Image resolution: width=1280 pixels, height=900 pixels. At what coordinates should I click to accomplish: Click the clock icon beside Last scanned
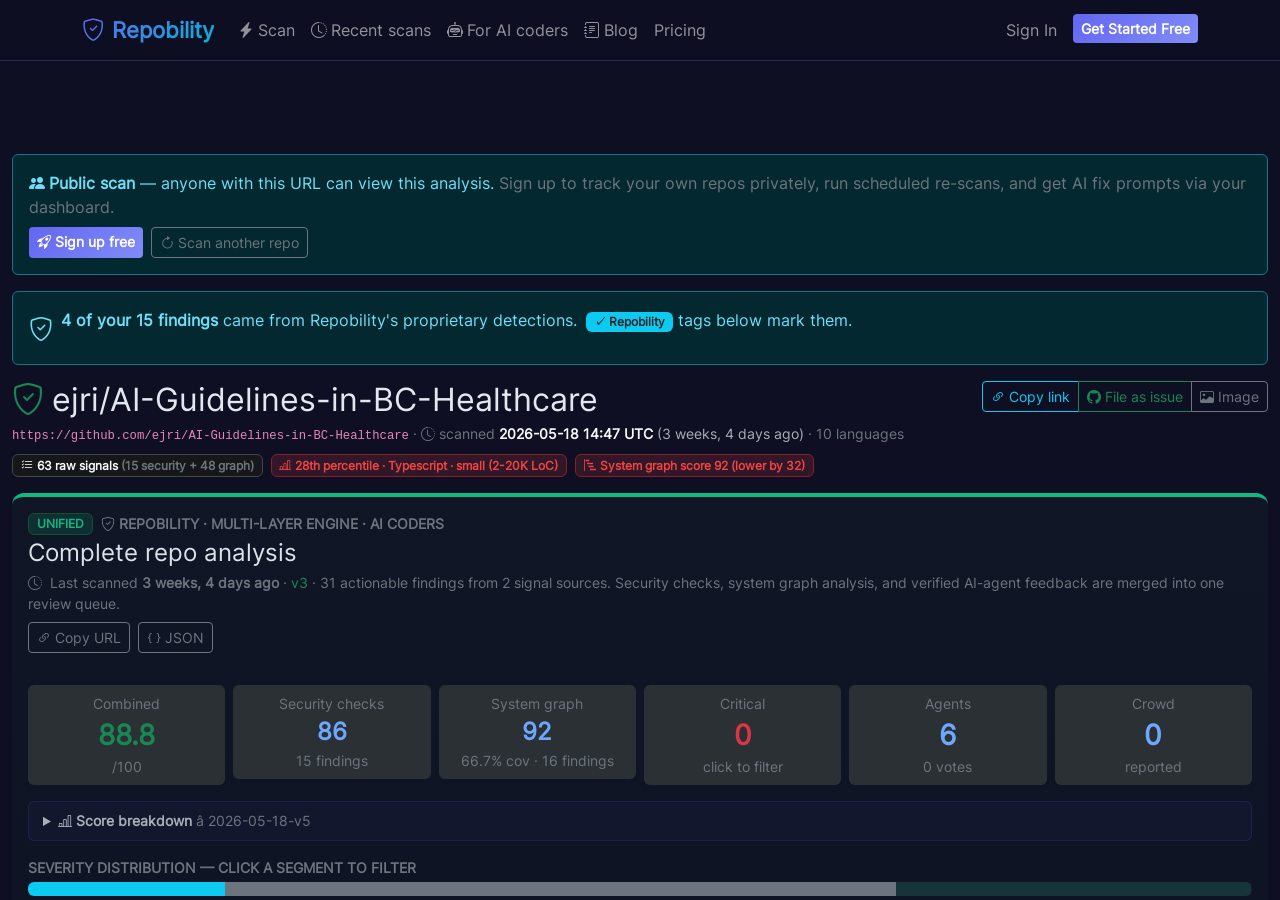point(35,583)
